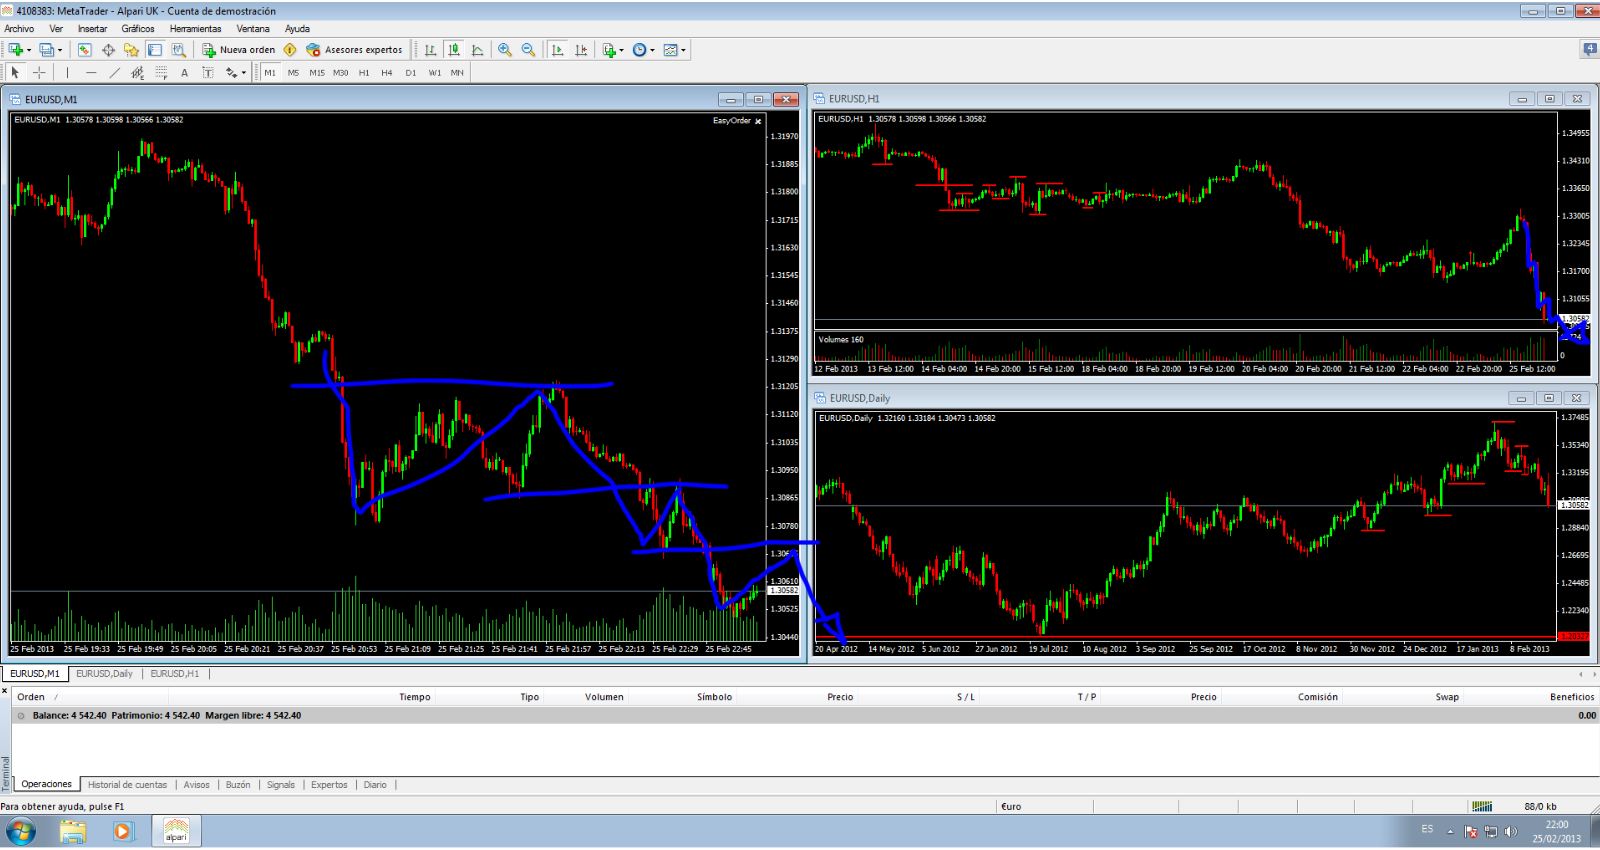Toggle the Asesores expertos button
This screenshot has height=850, width=1600.
(x=354, y=50)
